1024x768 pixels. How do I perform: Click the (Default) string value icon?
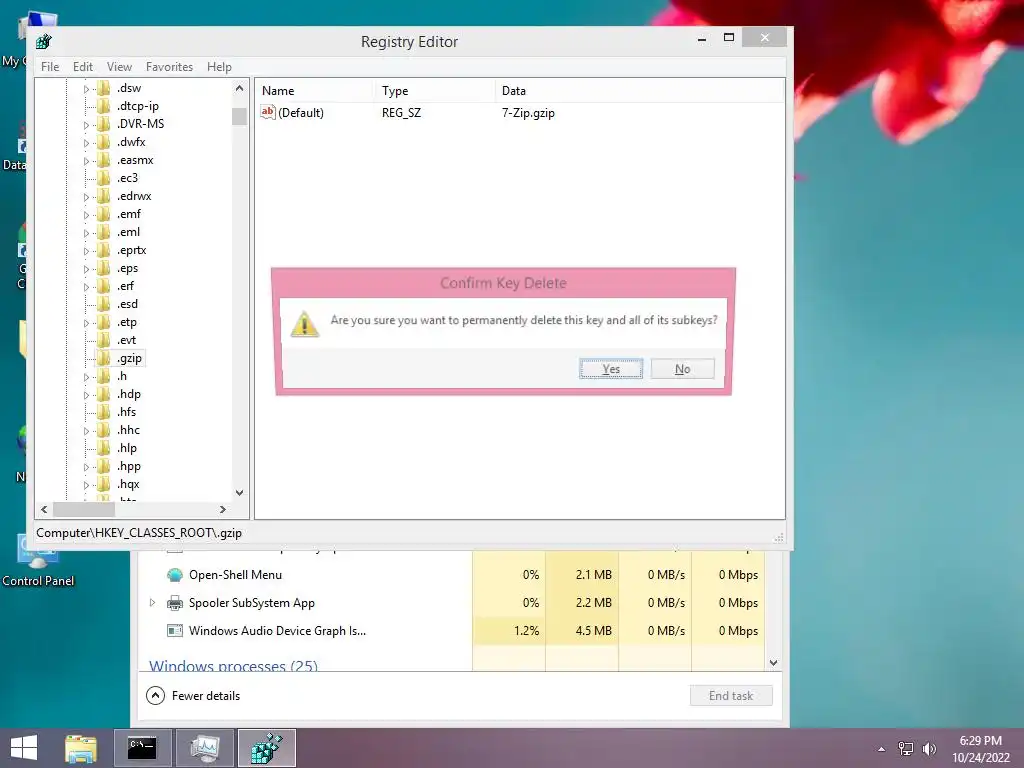point(268,112)
